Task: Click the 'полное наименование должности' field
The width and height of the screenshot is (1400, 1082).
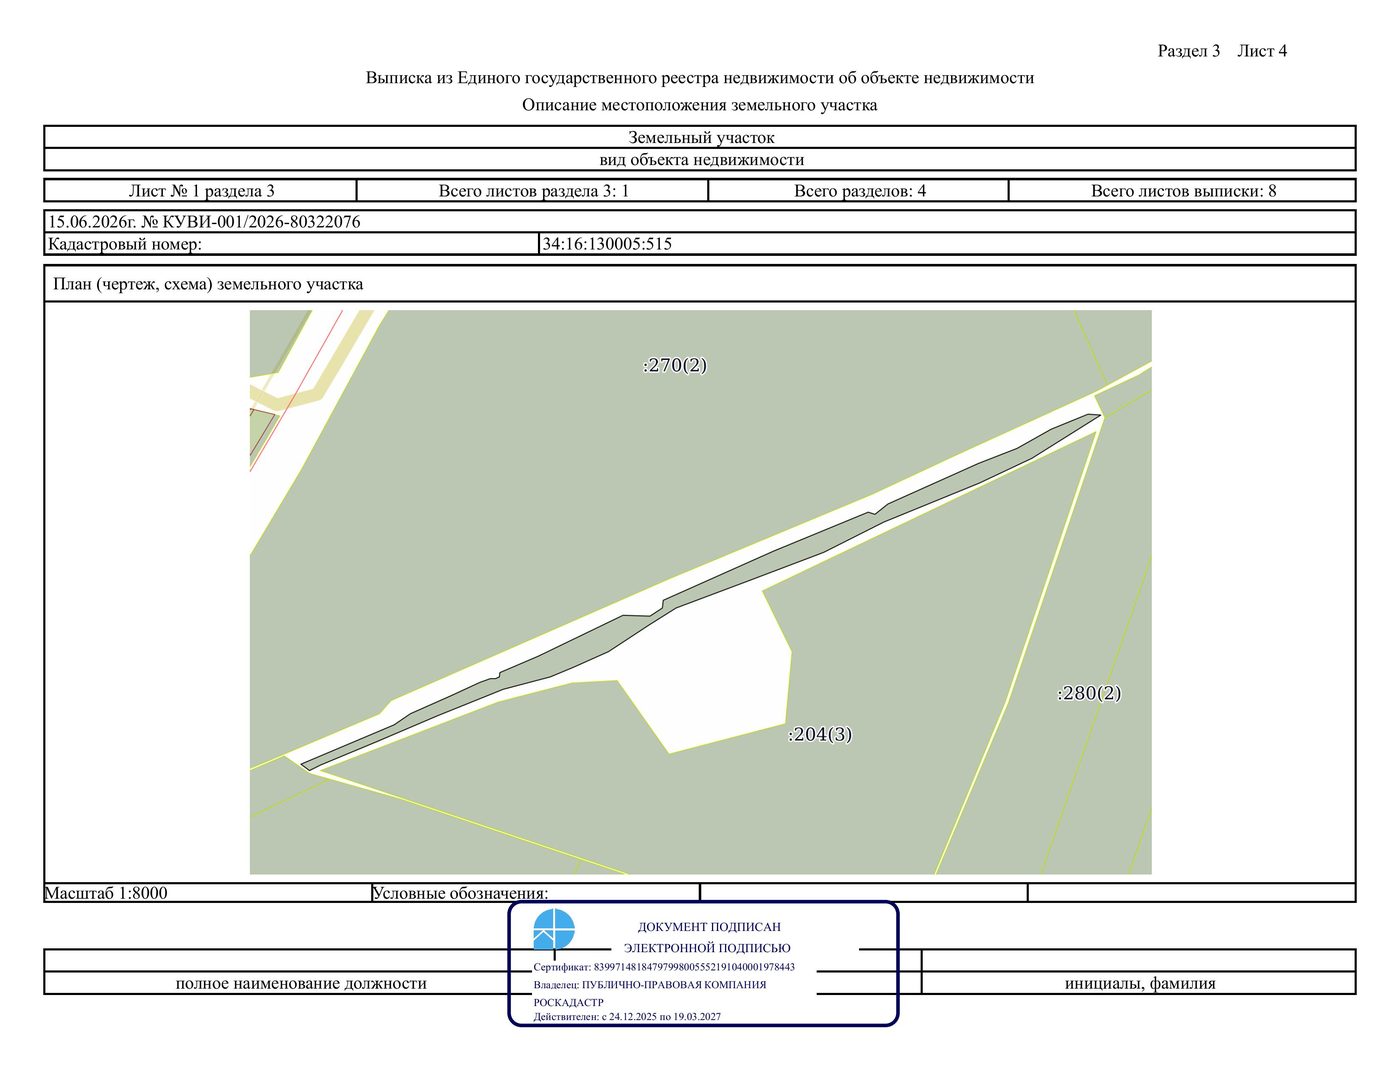Action: 301,983
